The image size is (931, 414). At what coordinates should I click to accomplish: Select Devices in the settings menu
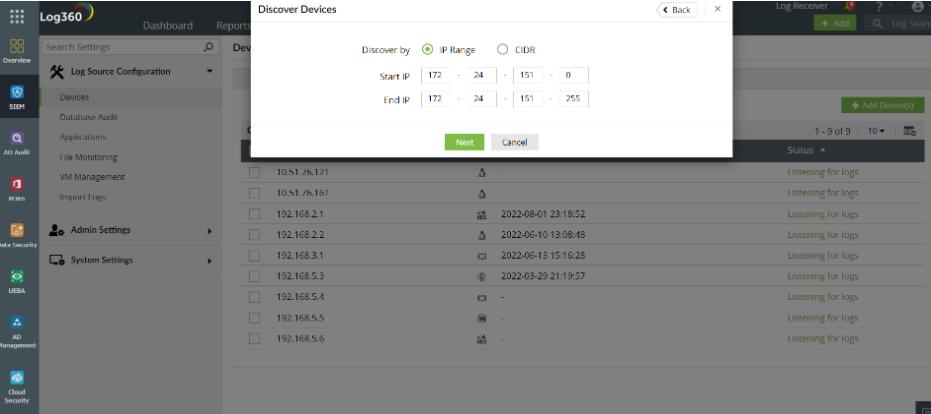(x=74, y=97)
